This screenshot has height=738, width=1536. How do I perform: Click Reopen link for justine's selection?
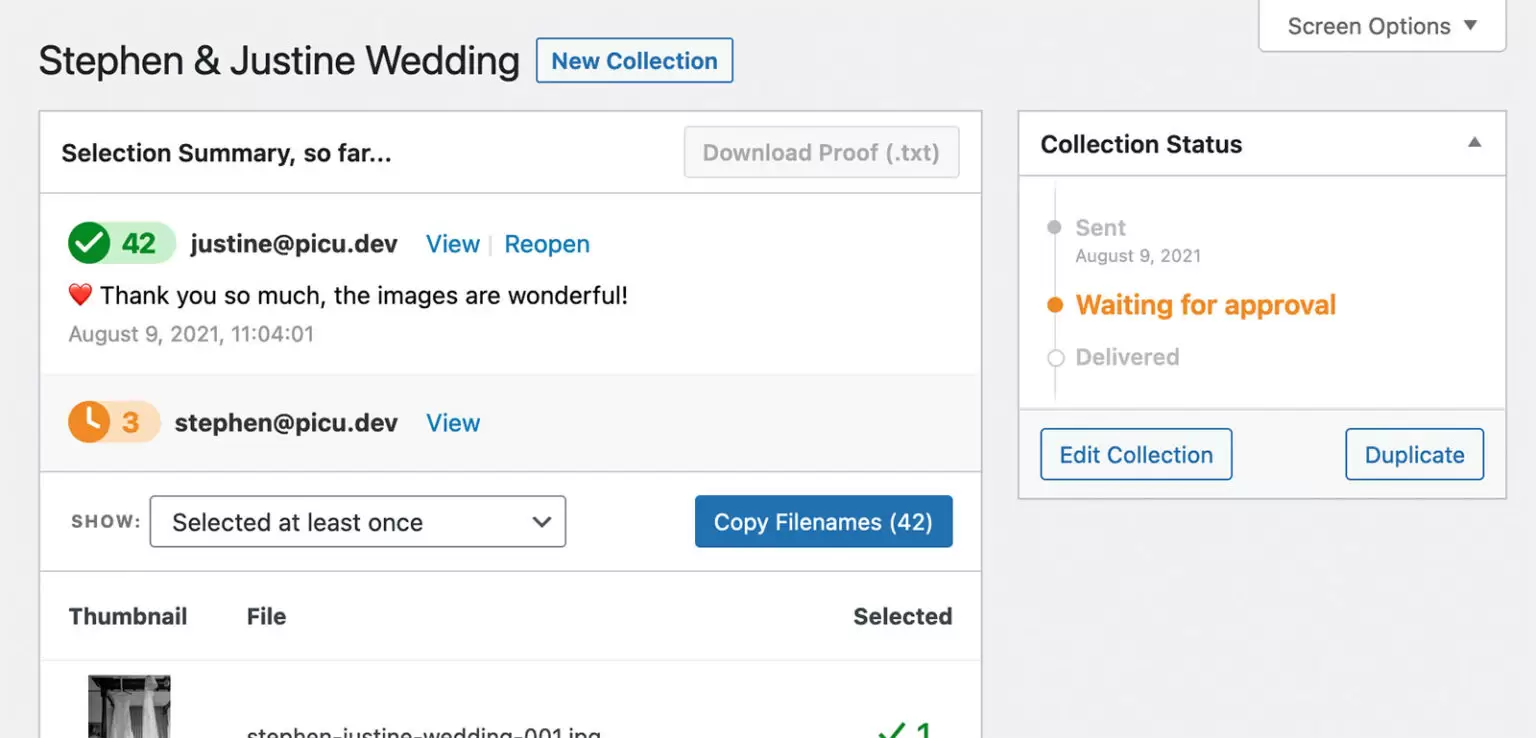[547, 244]
